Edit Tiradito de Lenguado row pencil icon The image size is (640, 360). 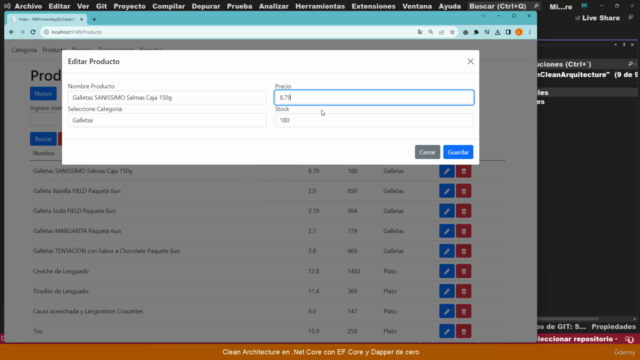pyautogui.click(x=447, y=291)
